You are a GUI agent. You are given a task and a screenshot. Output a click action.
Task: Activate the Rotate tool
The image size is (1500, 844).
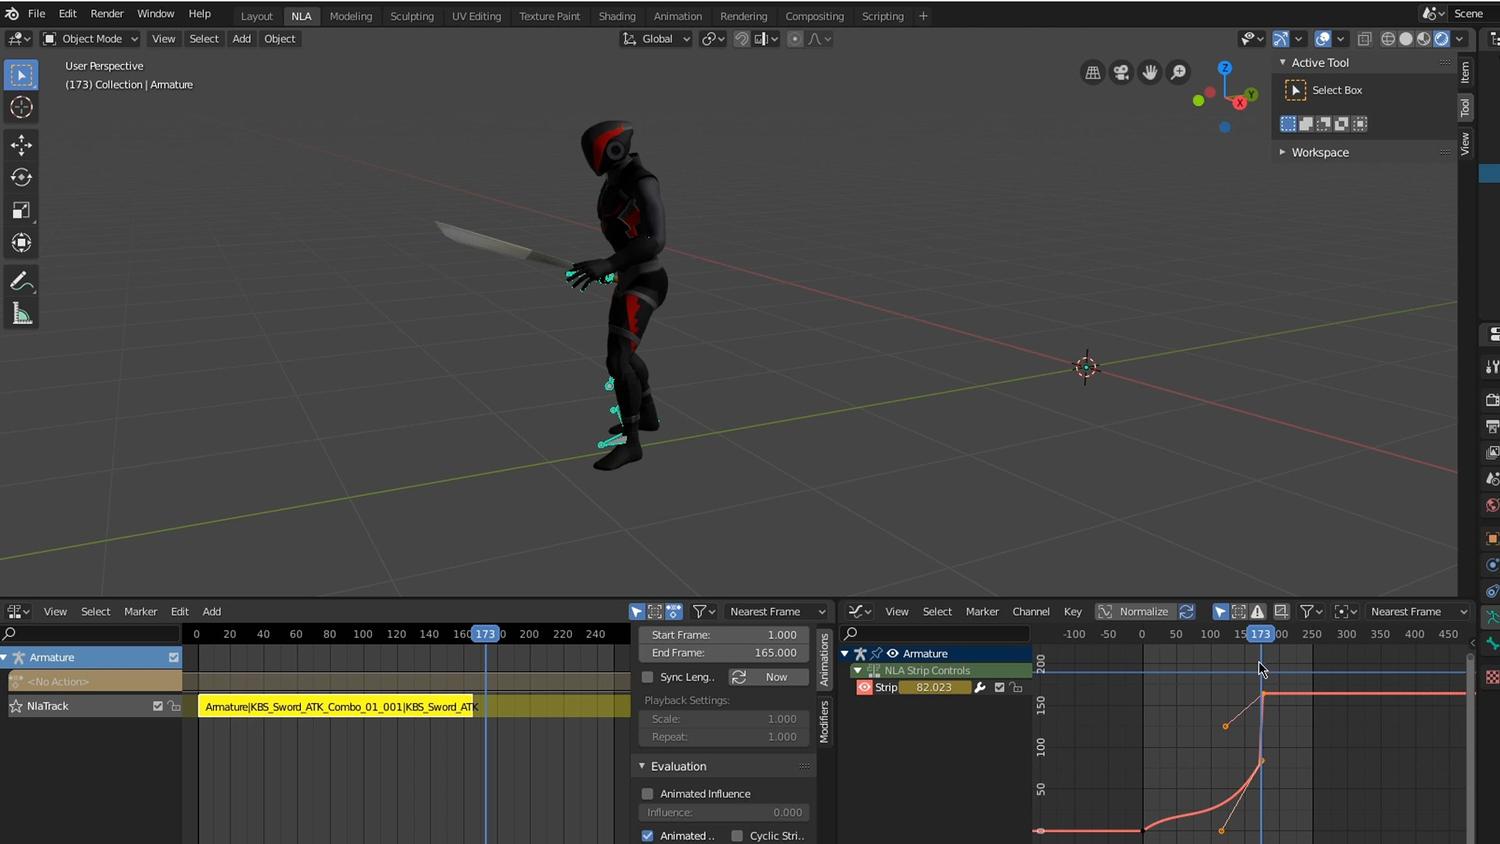(21, 178)
